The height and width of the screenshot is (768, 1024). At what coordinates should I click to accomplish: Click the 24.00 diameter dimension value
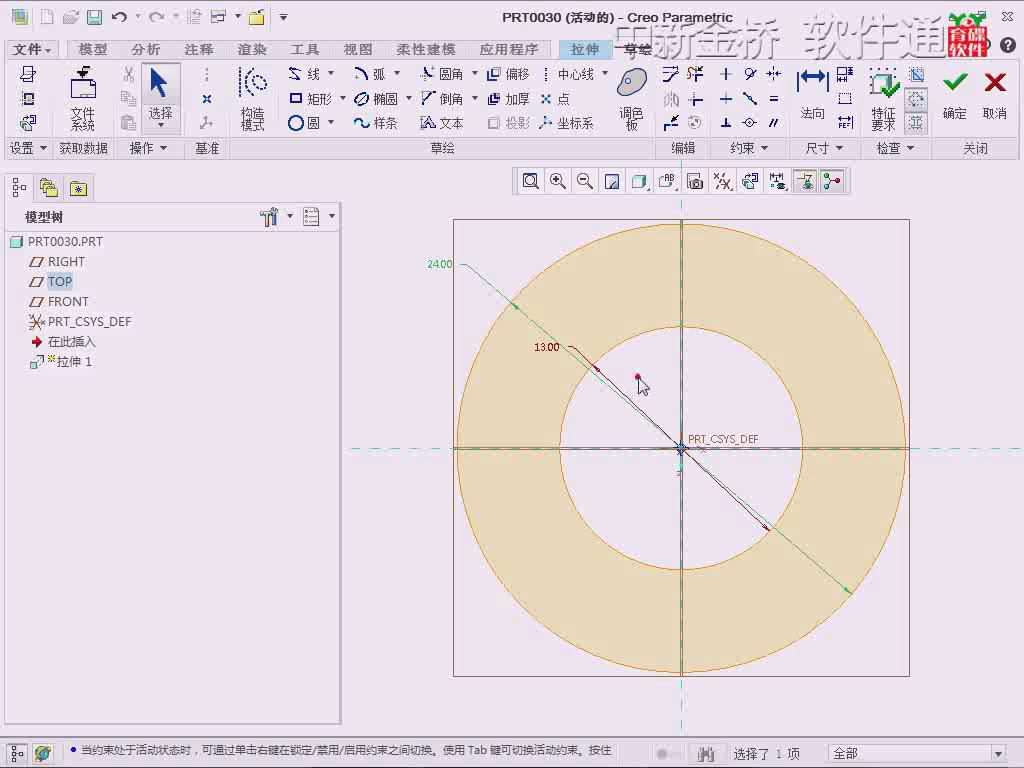[x=440, y=264]
